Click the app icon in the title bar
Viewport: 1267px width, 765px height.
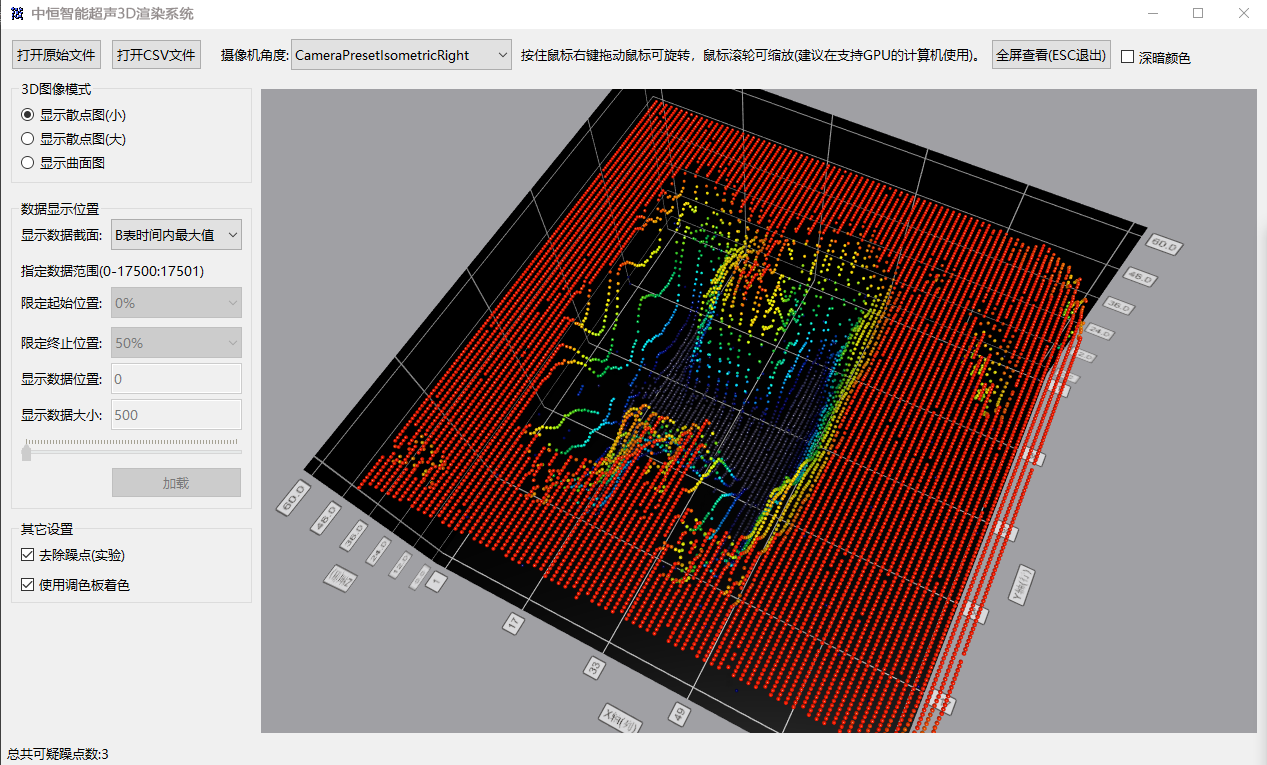16,14
